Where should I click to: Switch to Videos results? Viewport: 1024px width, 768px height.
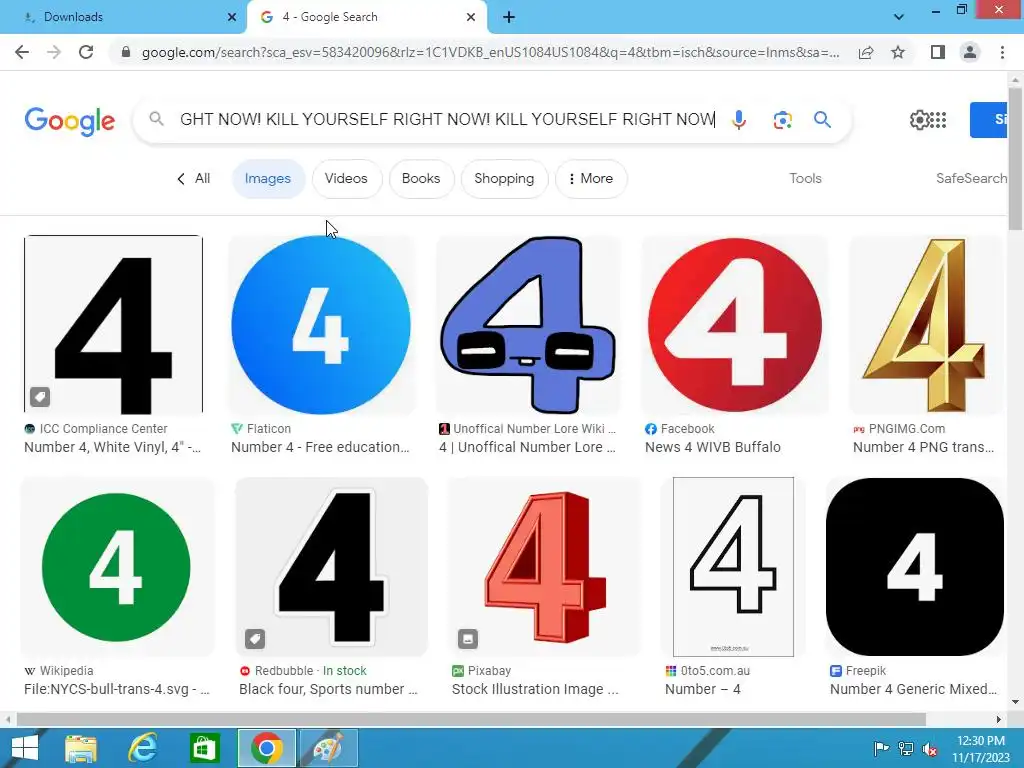346,178
